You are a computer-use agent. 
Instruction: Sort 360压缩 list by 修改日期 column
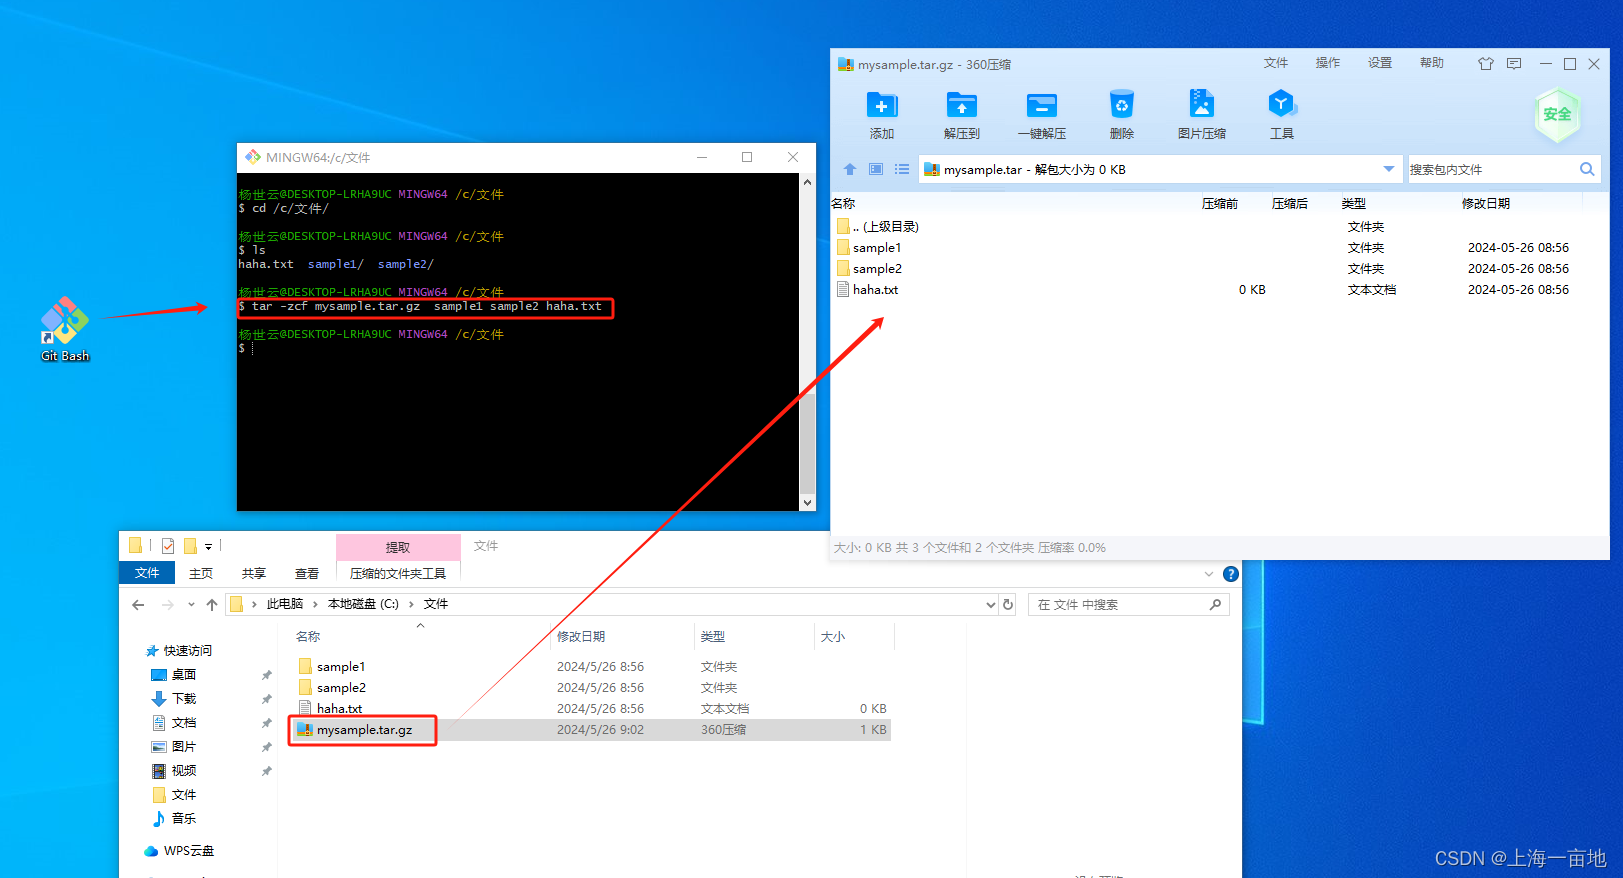tap(1486, 203)
